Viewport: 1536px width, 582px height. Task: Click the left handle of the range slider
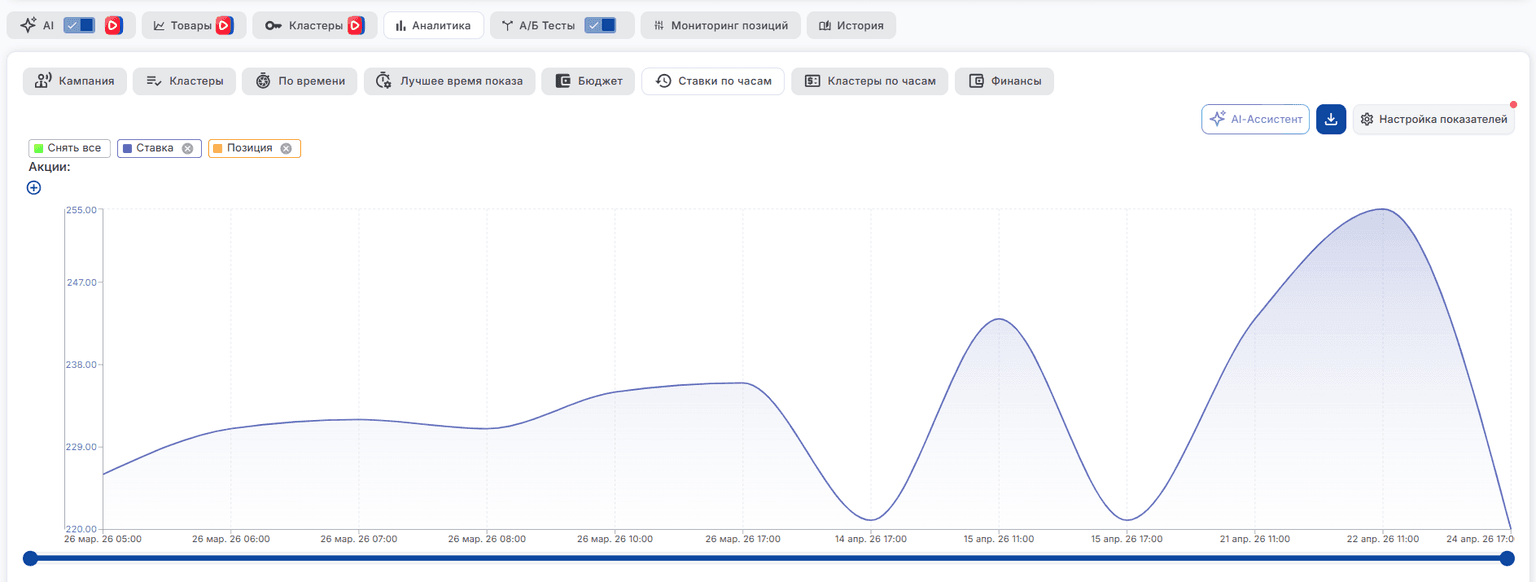pos(30,558)
